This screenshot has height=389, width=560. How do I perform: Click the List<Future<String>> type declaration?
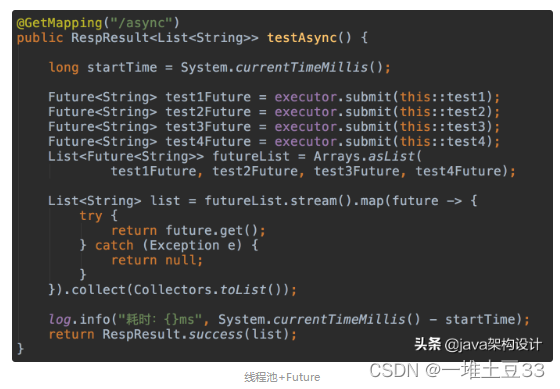[x=126, y=156]
